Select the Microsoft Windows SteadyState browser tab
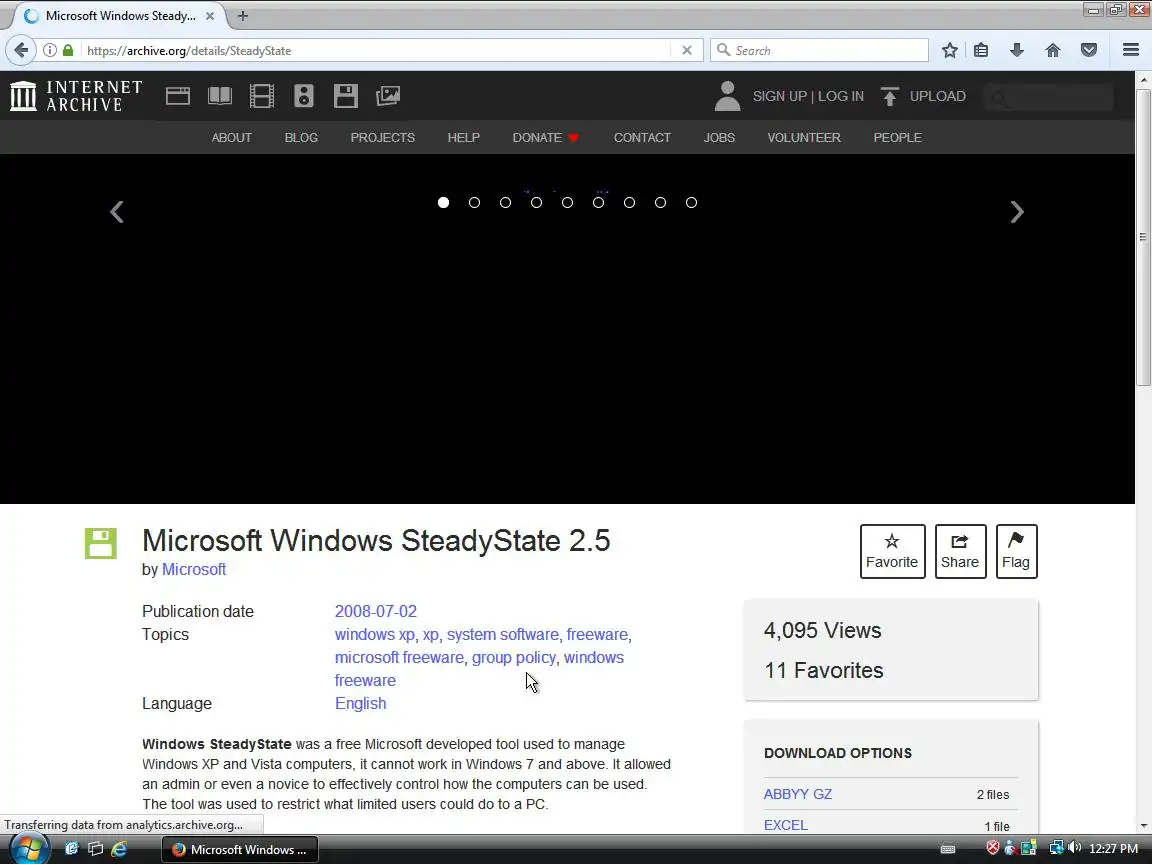Screen dimensions: 1152x864 tap(120, 15)
